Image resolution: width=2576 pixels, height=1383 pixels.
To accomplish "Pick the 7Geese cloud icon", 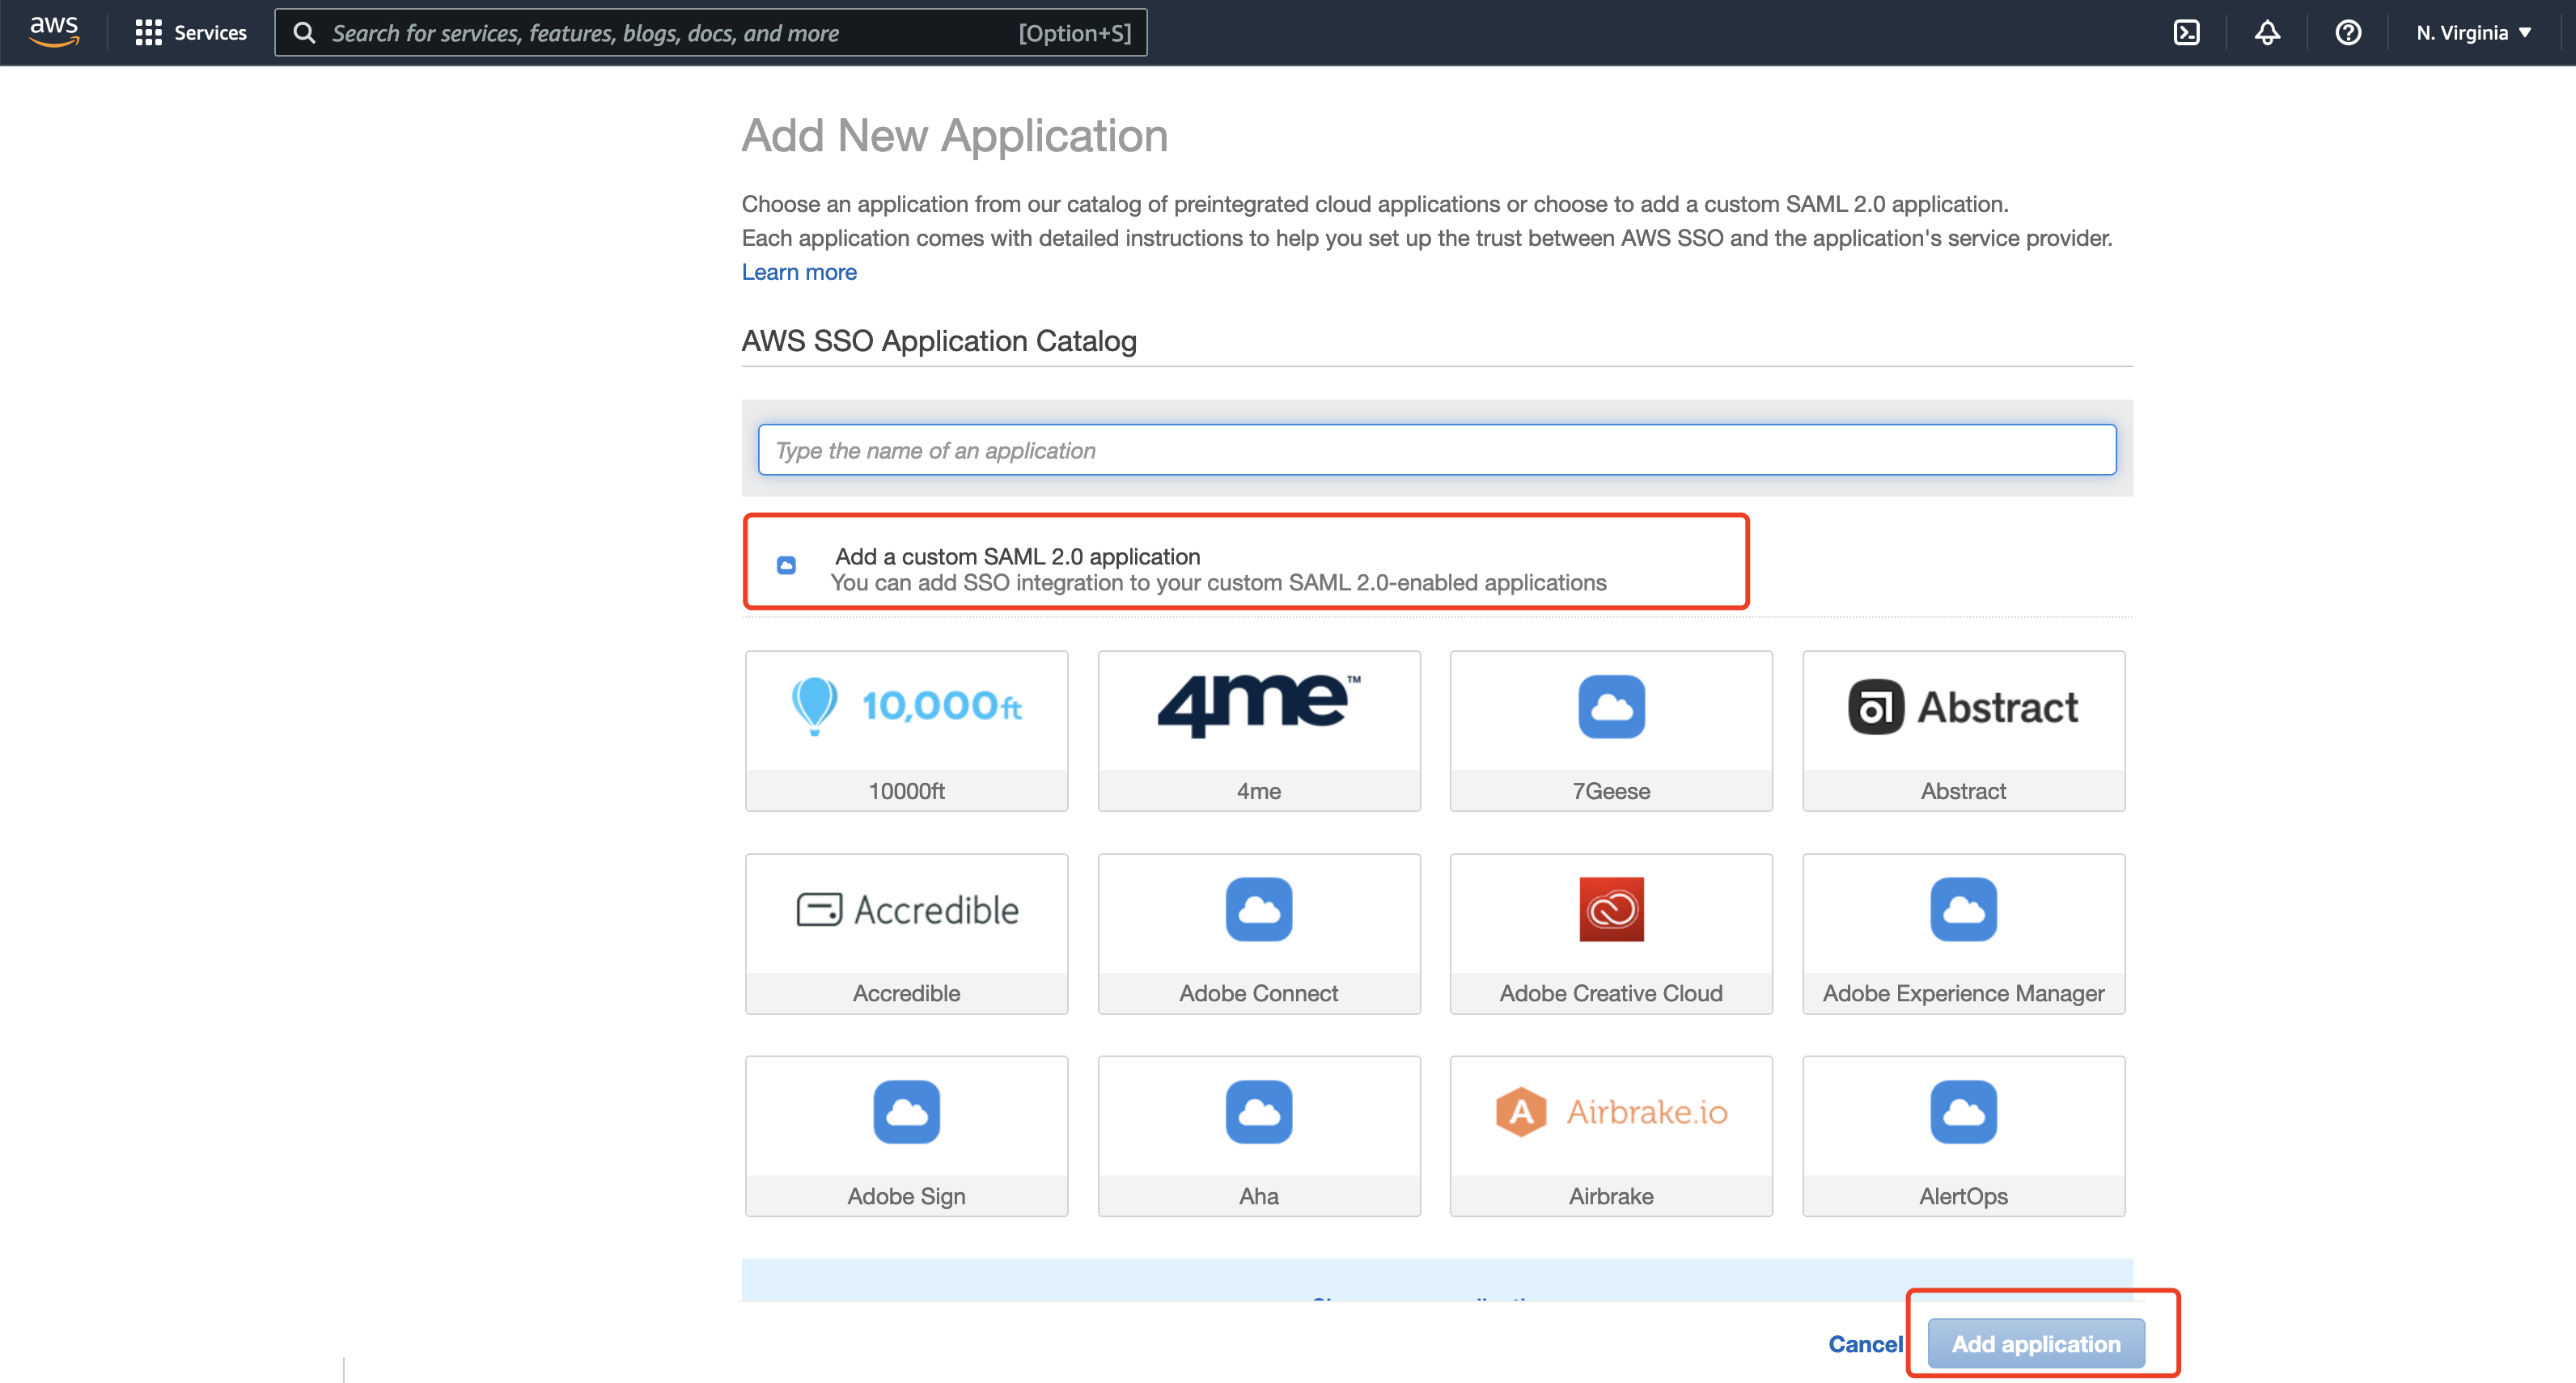I will coord(1611,707).
